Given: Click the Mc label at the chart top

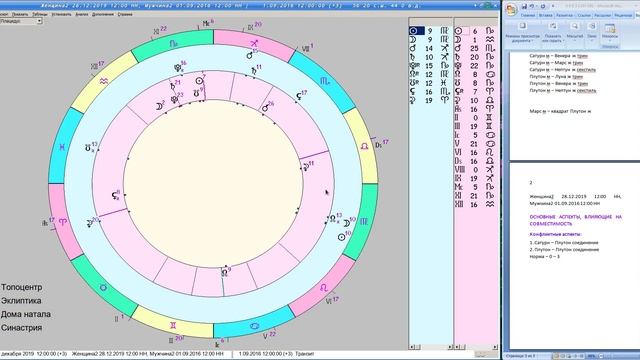Looking at the screenshot, I should (208, 23).
